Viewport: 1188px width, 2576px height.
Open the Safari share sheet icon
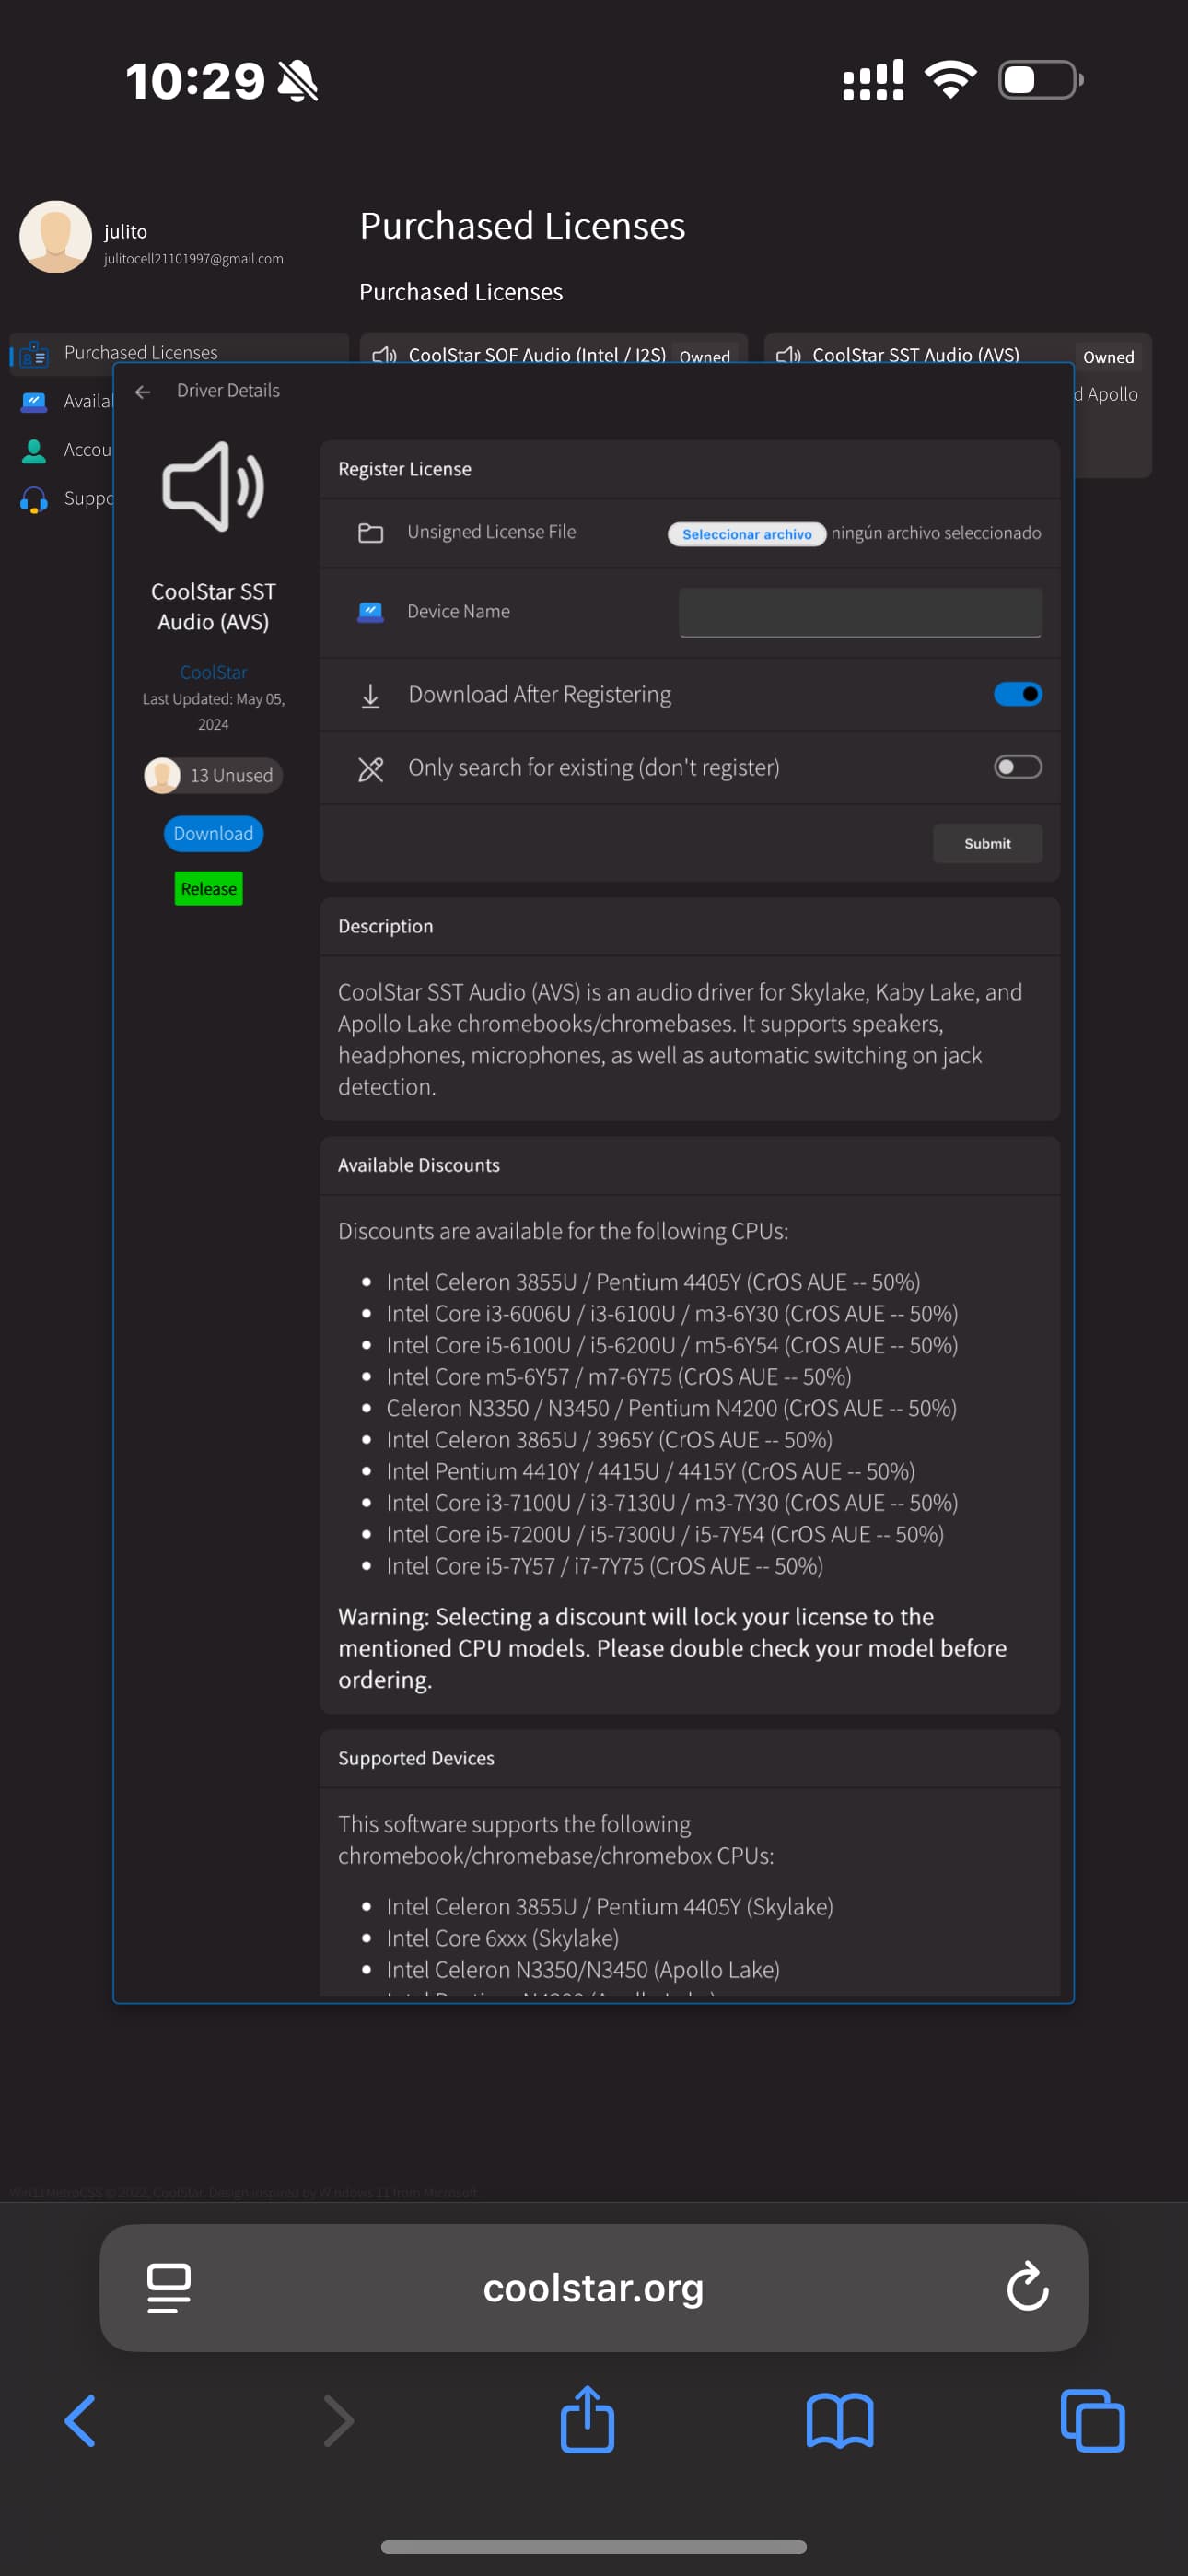coord(587,2420)
